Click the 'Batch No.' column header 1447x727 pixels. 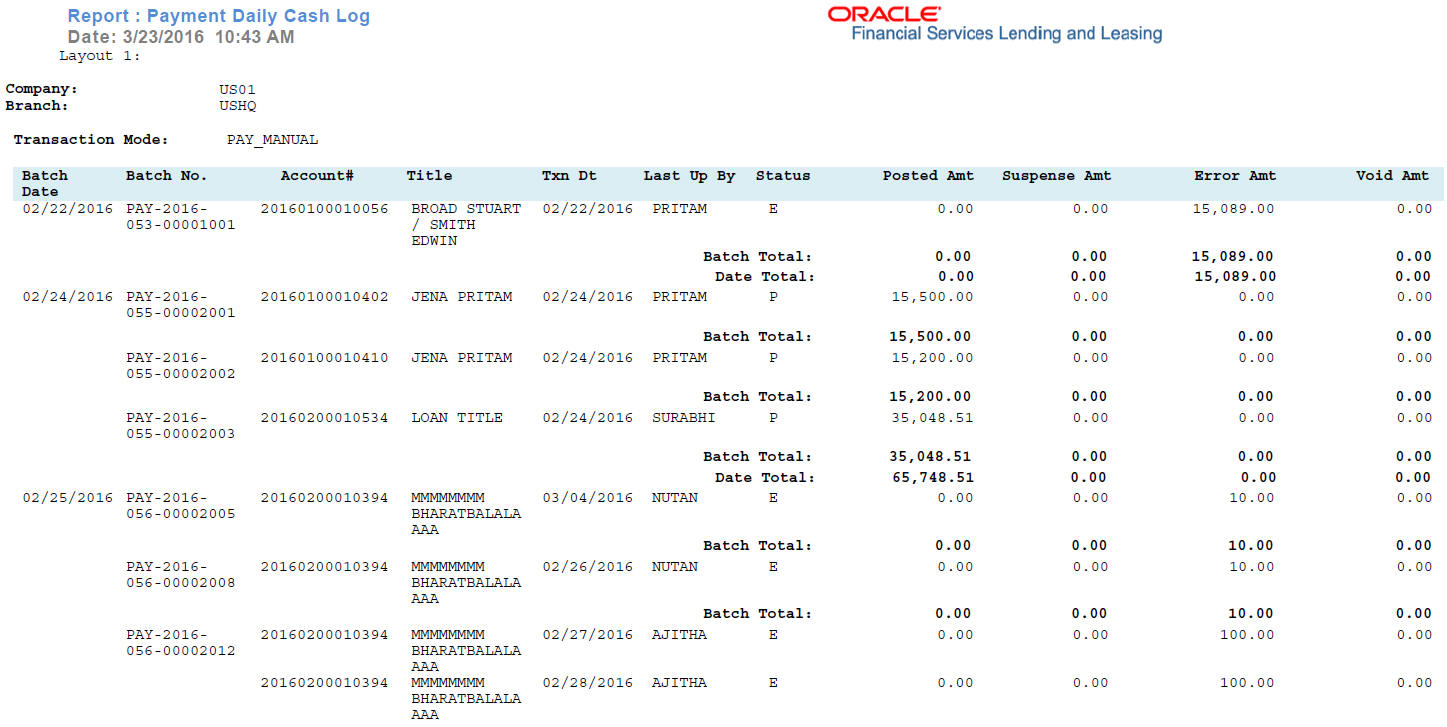[166, 175]
